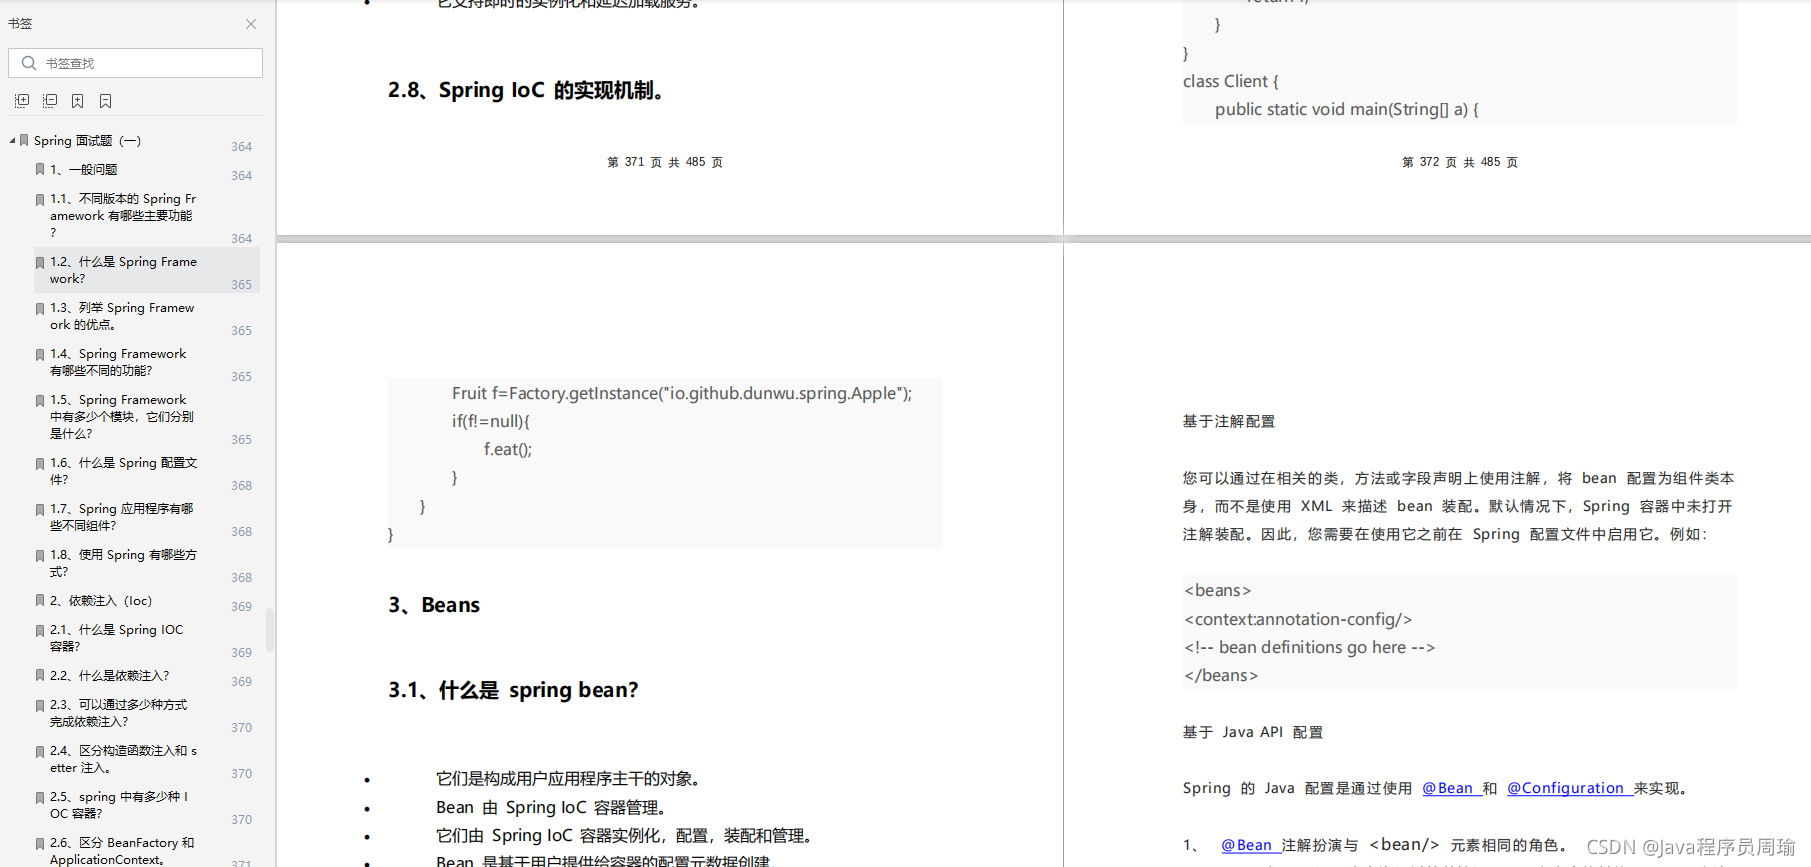
Task: Click bookmark flag icon beside 2.2、什么是依赖注入?
Action: (x=40, y=676)
